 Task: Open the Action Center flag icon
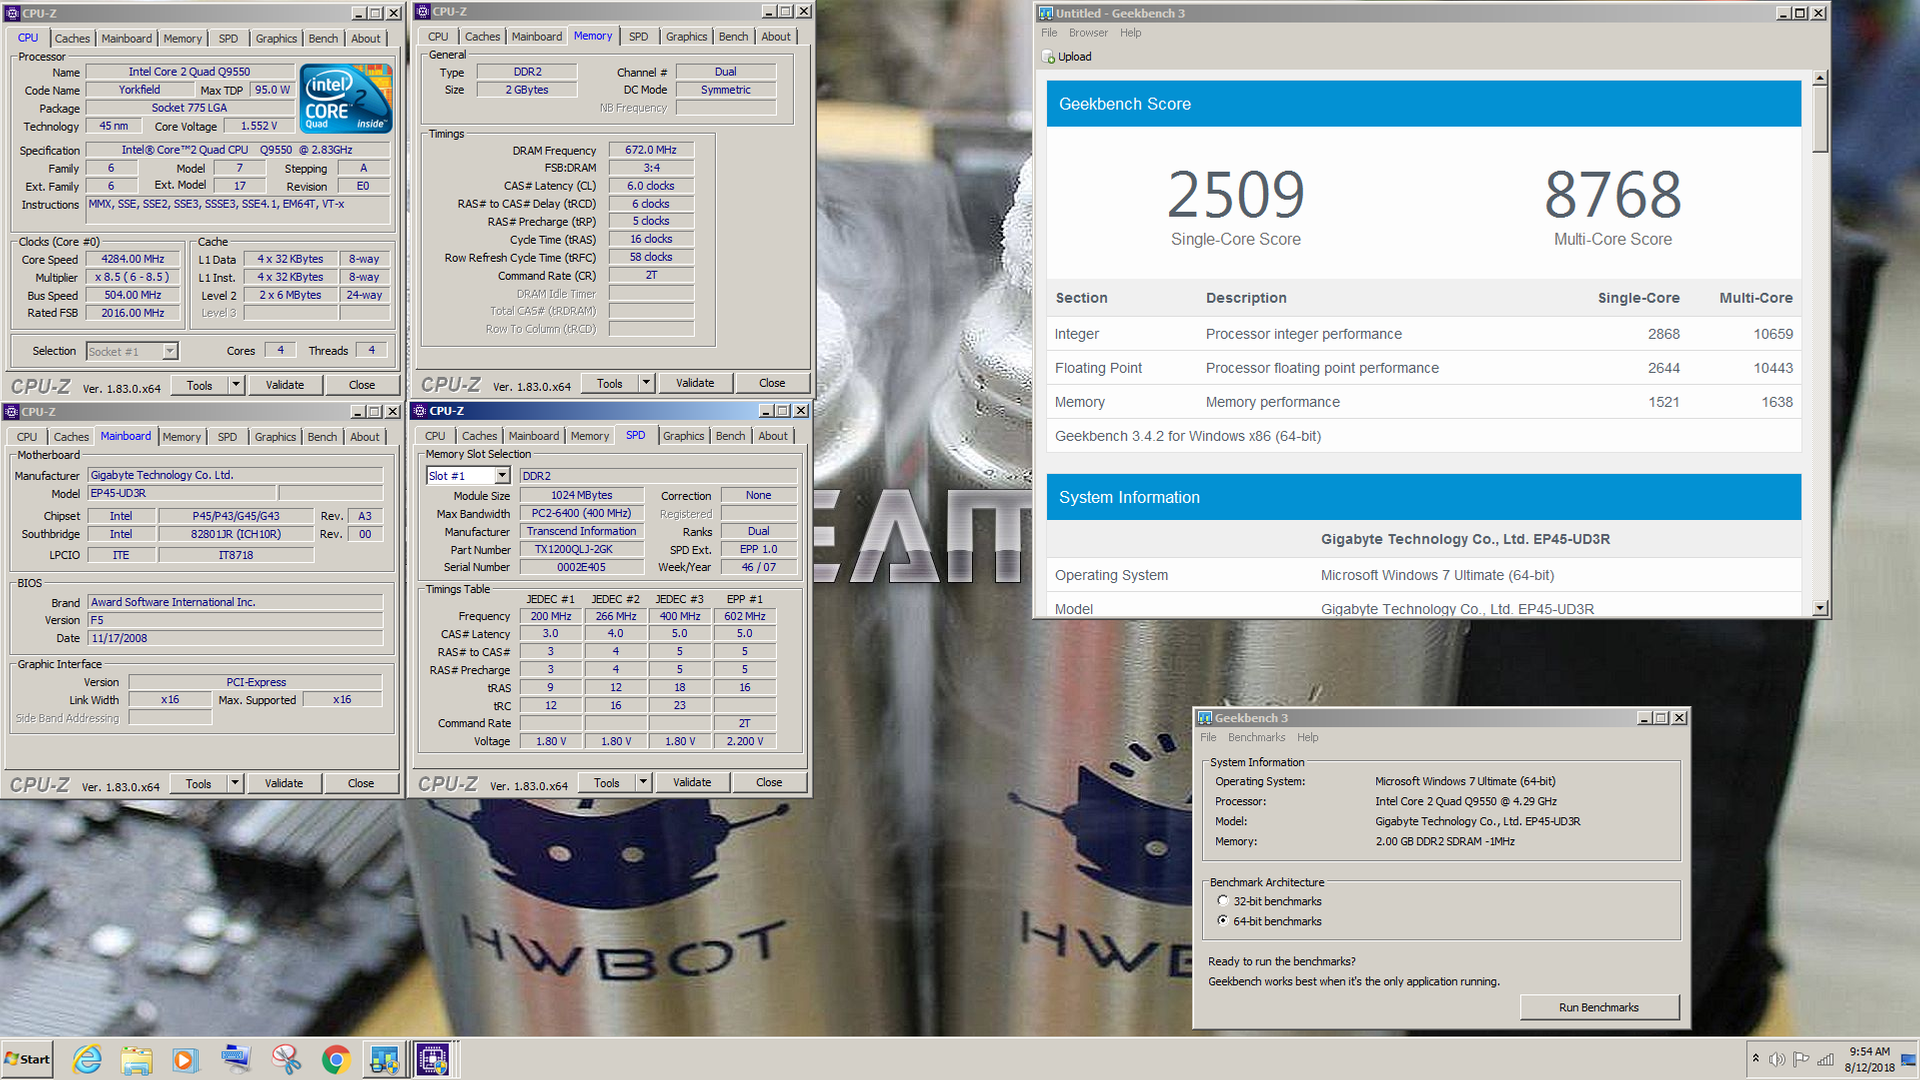point(1801,1059)
